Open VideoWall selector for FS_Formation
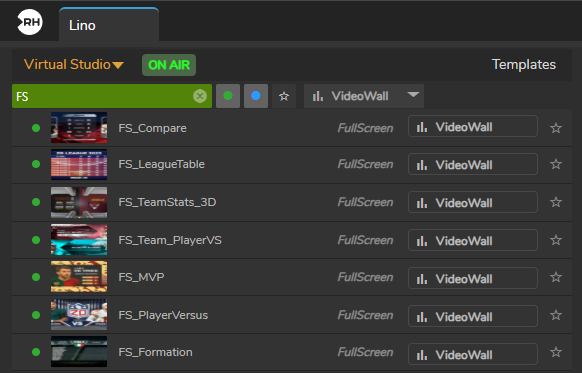 pyautogui.click(x=473, y=354)
